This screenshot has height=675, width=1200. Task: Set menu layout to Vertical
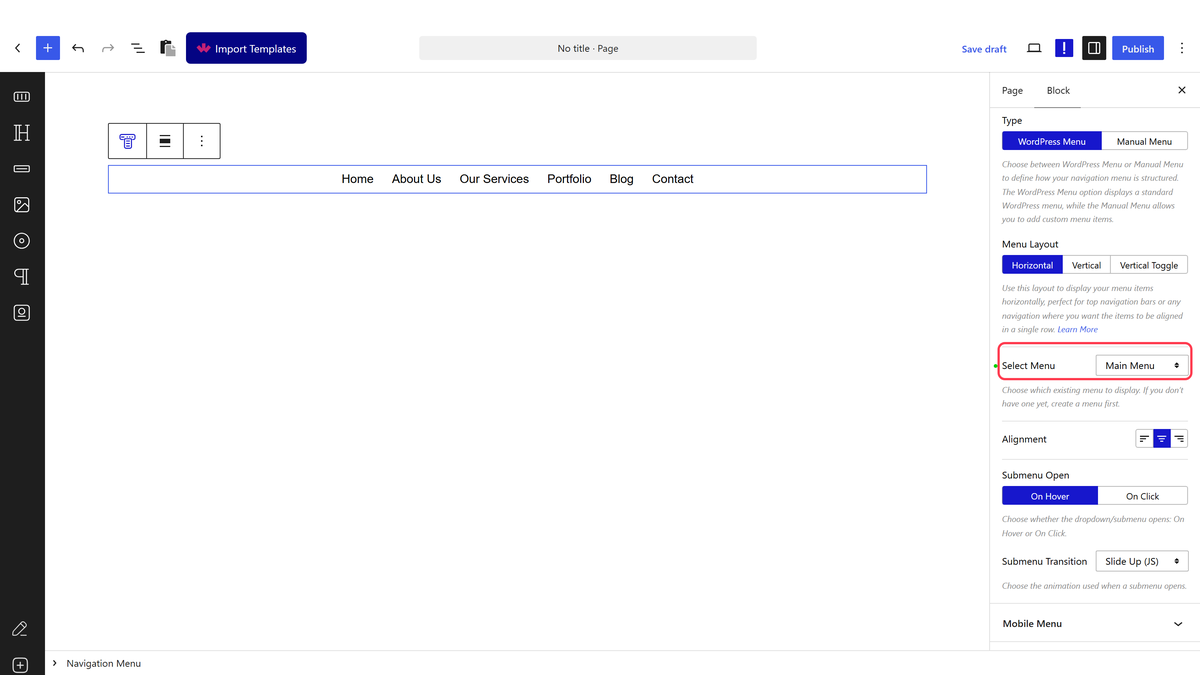click(1086, 265)
